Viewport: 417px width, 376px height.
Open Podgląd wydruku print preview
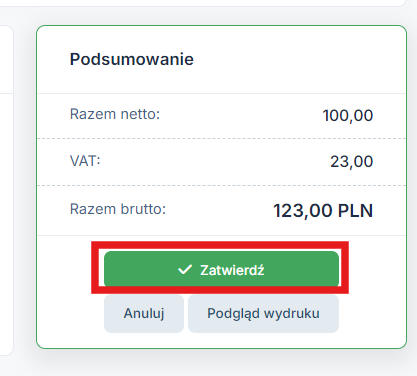263,313
